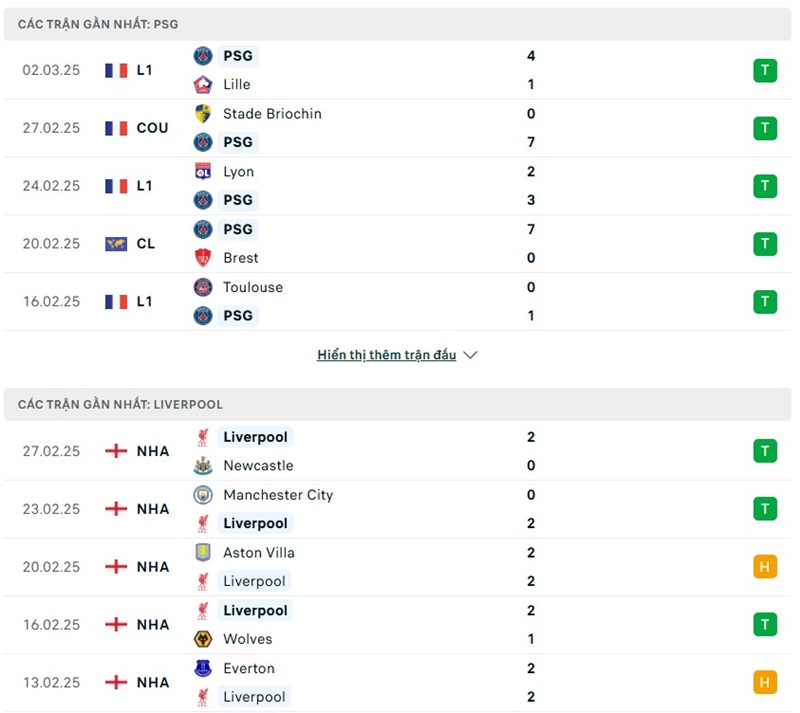
Task: Select the 'Các trận gần nhất: Liverpool' header
Action: pos(120,405)
